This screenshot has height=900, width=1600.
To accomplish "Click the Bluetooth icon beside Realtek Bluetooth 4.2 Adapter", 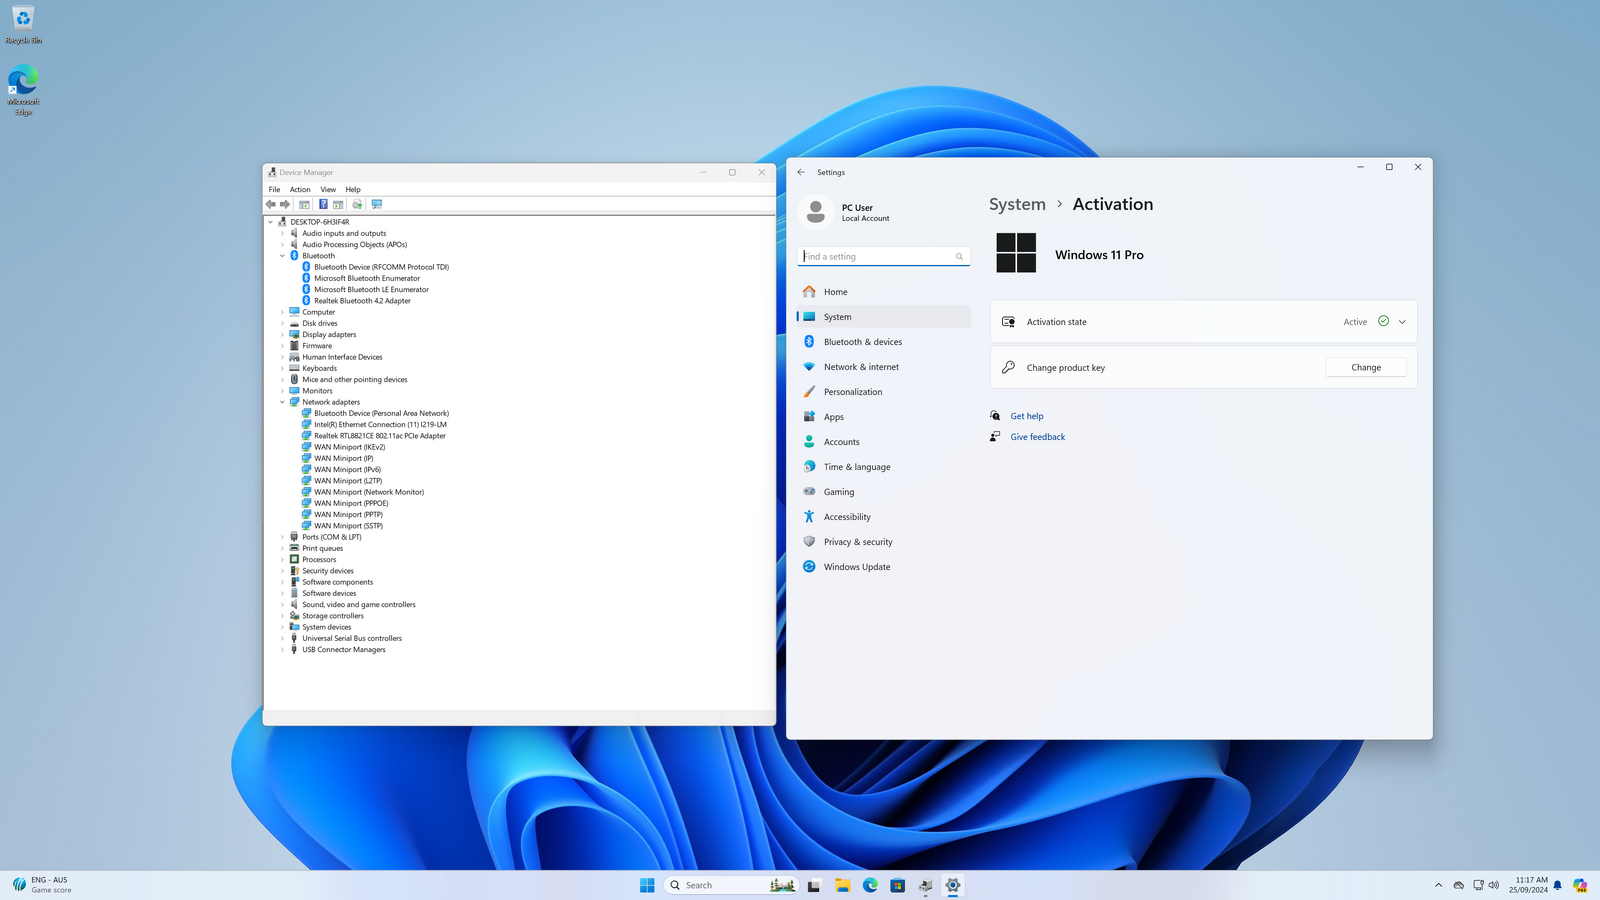I will (x=306, y=300).
